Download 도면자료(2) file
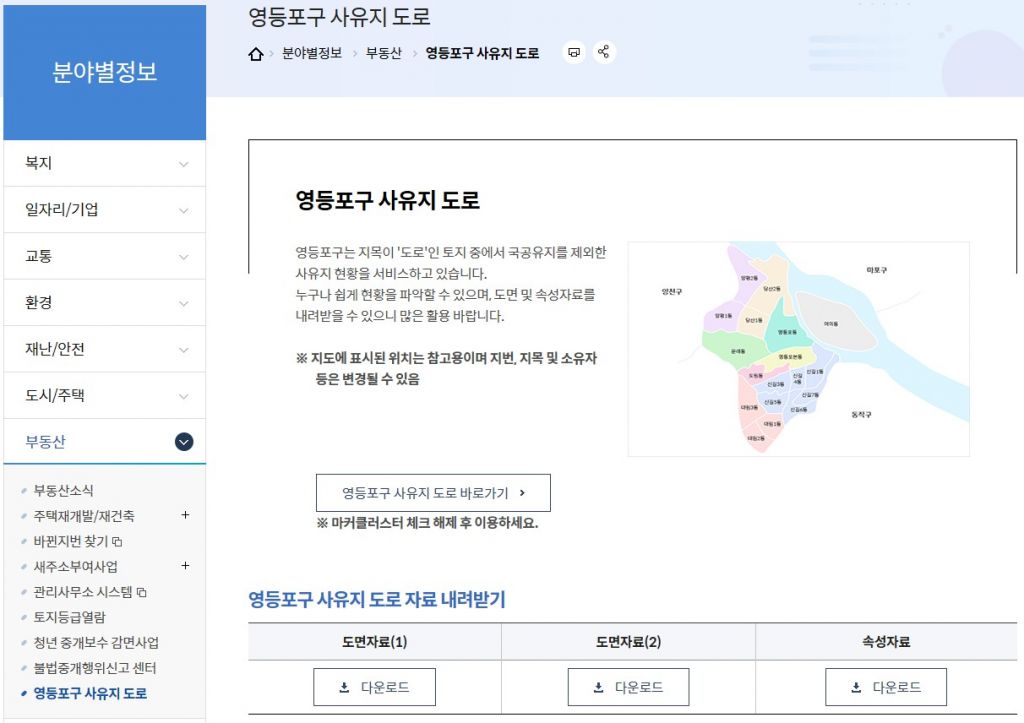The width and height of the screenshot is (1024, 723). tap(628, 687)
